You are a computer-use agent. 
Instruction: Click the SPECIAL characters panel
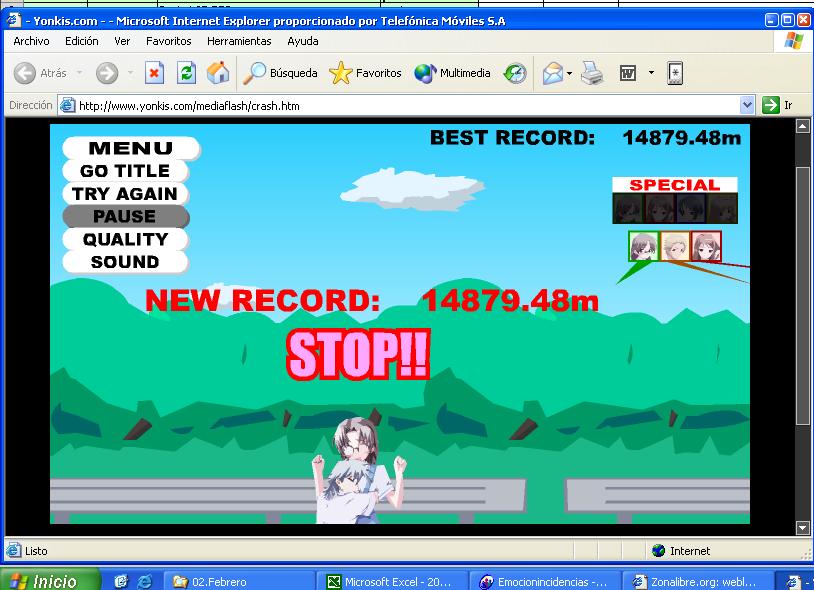(675, 200)
